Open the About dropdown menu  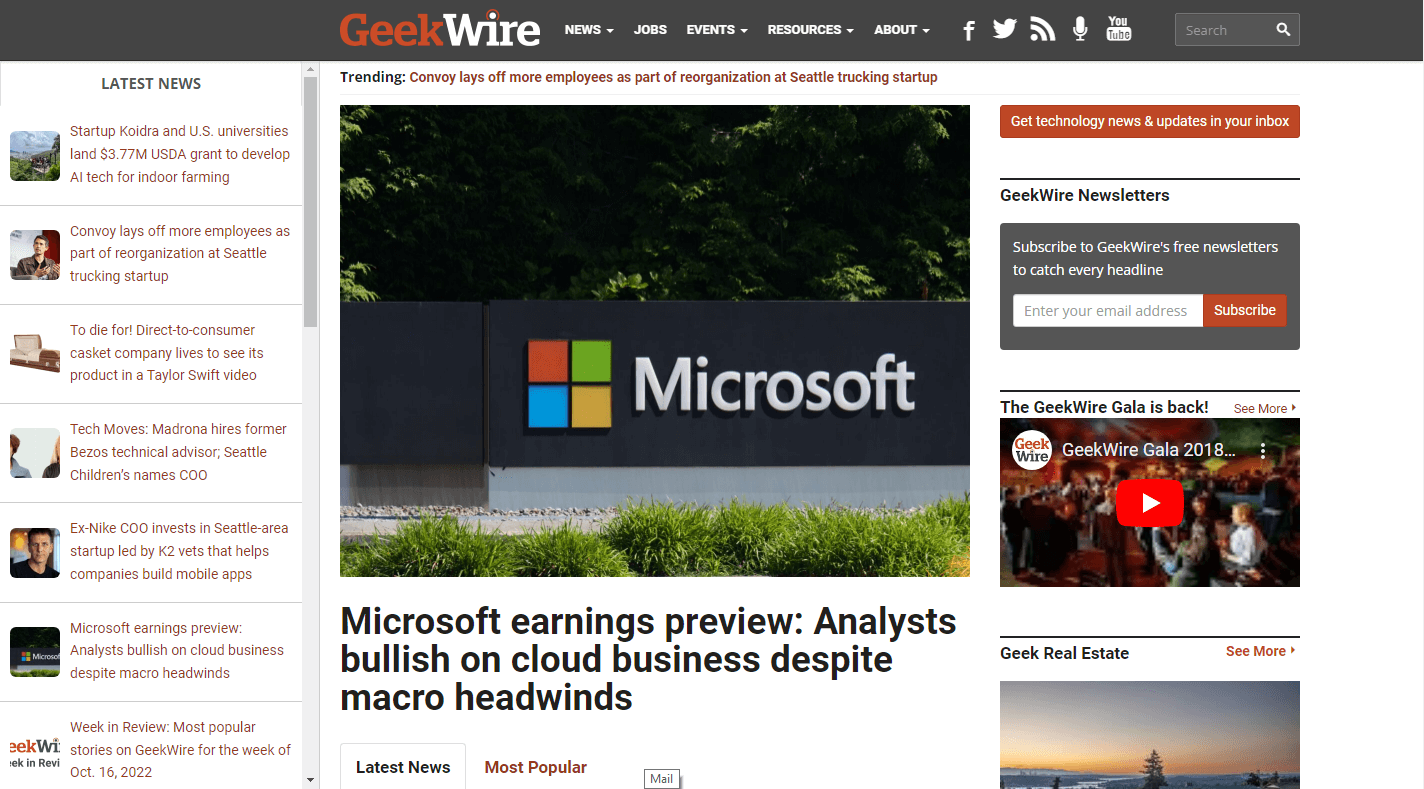[x=901, y=30]
